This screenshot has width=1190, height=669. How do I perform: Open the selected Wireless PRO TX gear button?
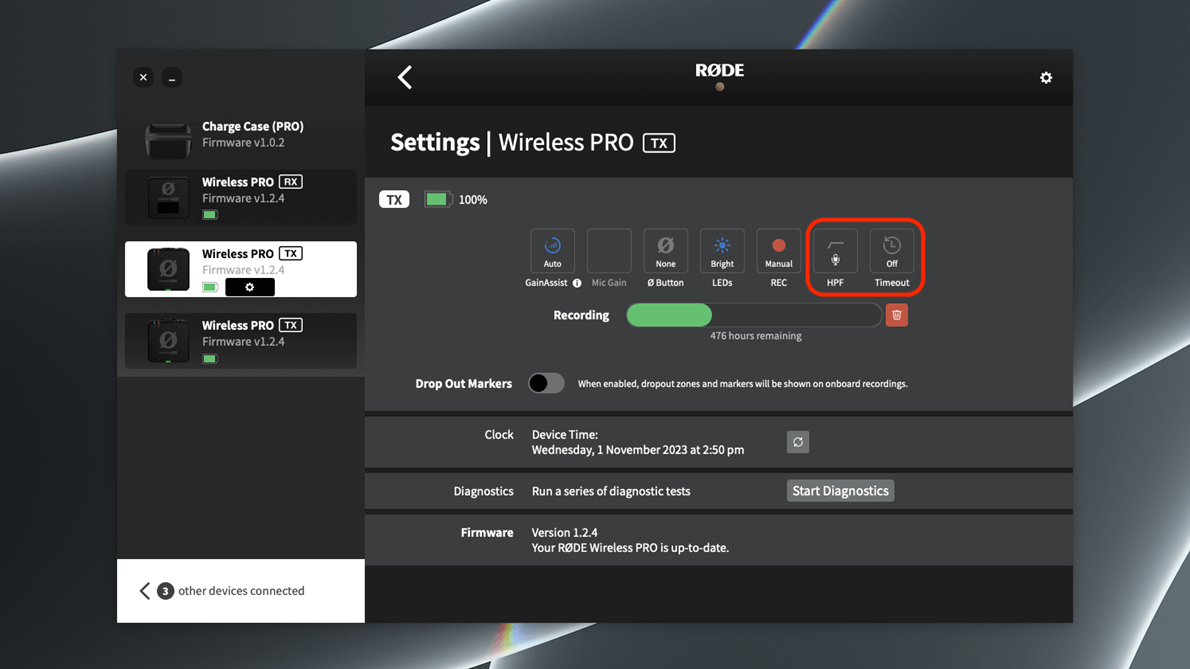click(250, 287)
